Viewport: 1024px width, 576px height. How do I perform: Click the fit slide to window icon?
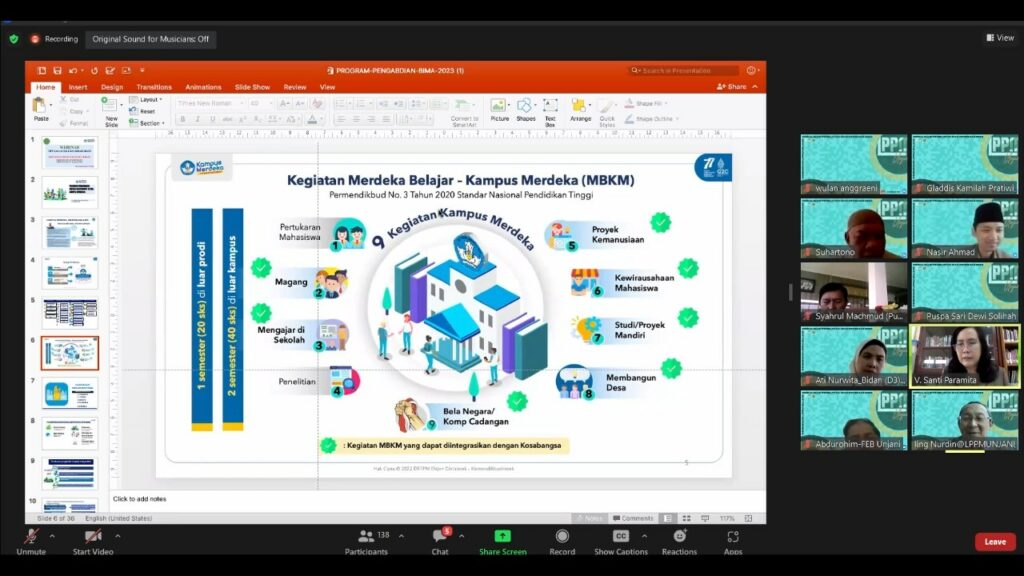[748, 518]
